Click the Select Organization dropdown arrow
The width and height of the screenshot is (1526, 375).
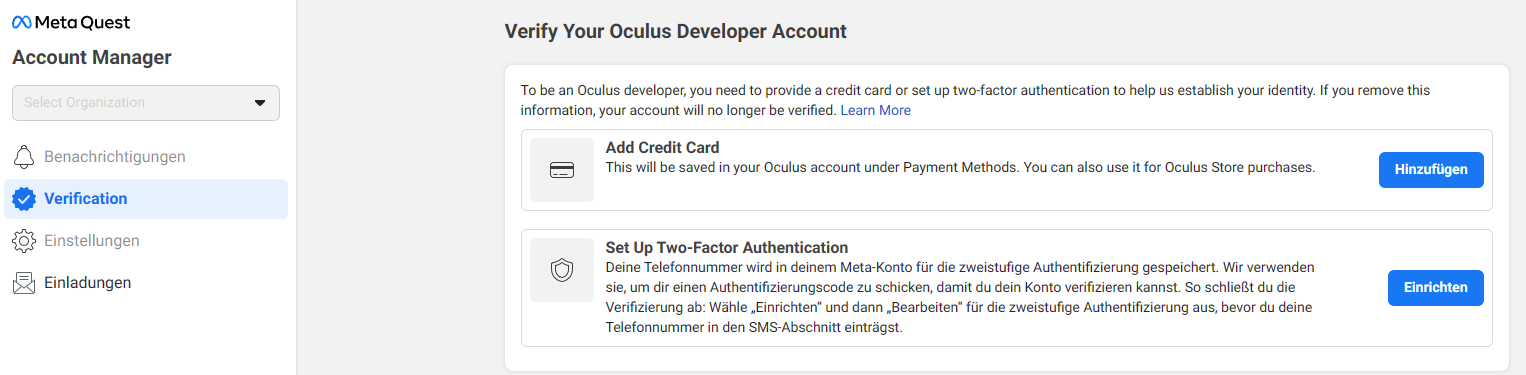[x=260, y=103]
